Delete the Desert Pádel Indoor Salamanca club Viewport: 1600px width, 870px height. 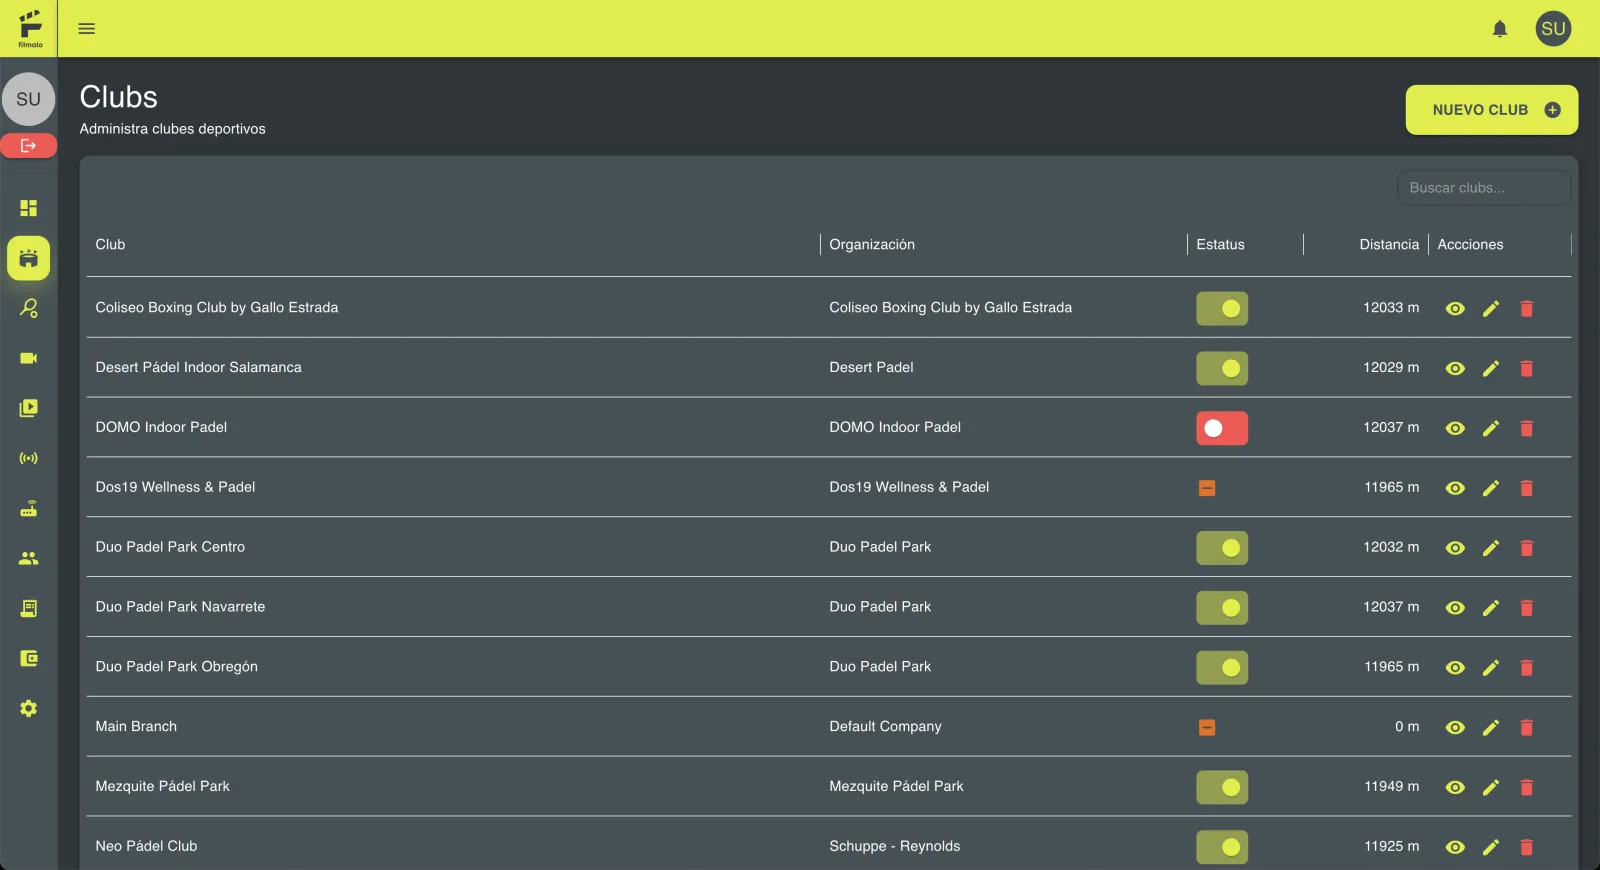click(x=1527, y=368)
